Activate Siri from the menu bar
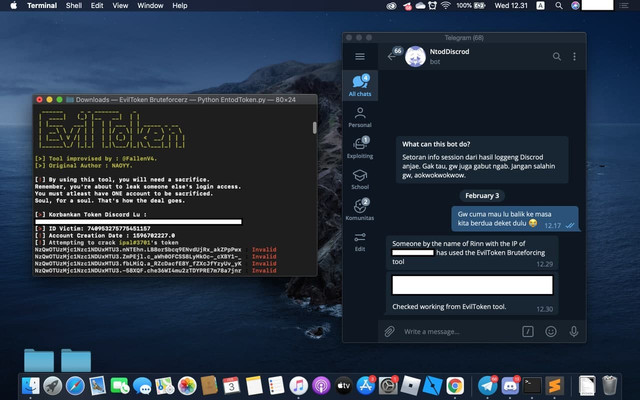Image resolution: width=640 pixels, height=400 pixels. click(575, 5)
